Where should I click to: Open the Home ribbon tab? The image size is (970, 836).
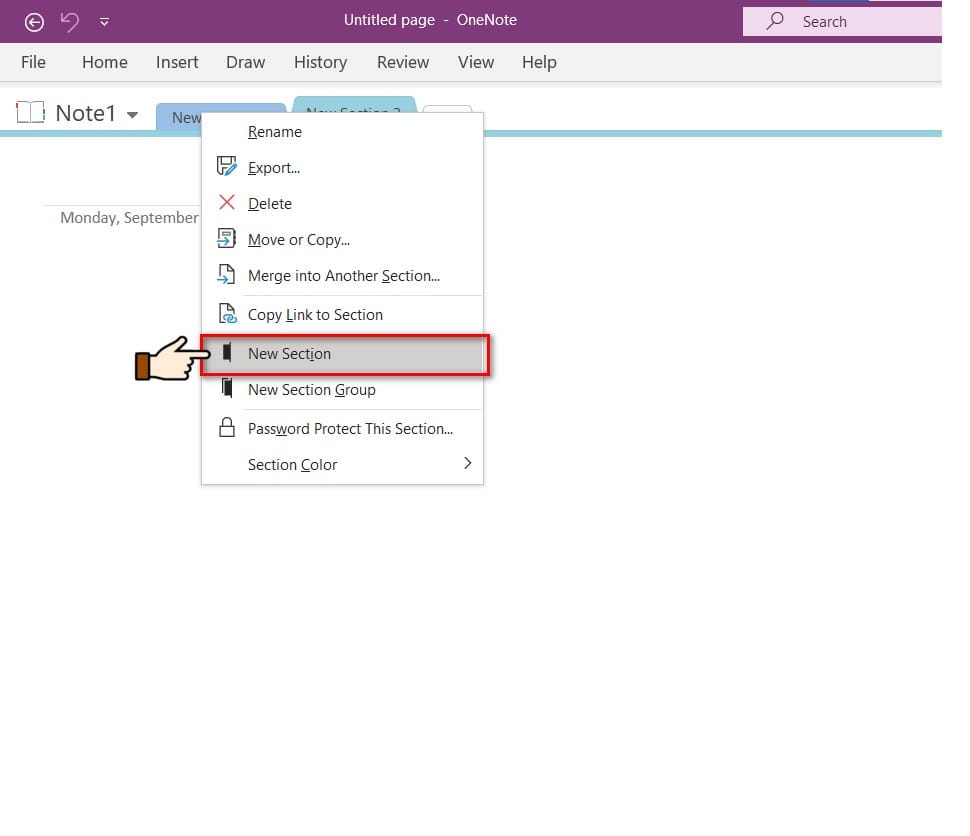tap(105, 62)
